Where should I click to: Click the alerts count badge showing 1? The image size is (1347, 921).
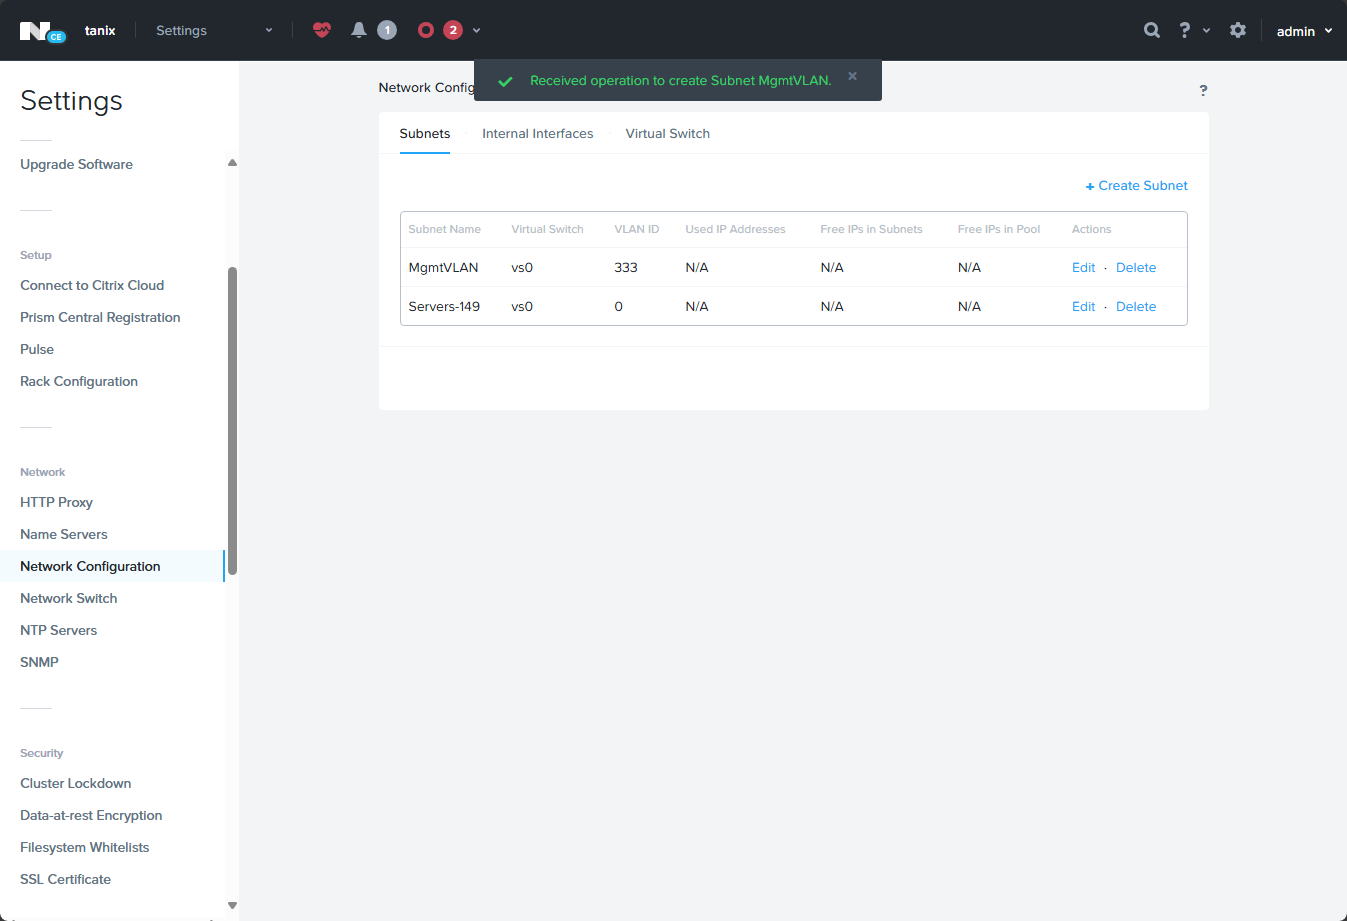click(387, 30)
